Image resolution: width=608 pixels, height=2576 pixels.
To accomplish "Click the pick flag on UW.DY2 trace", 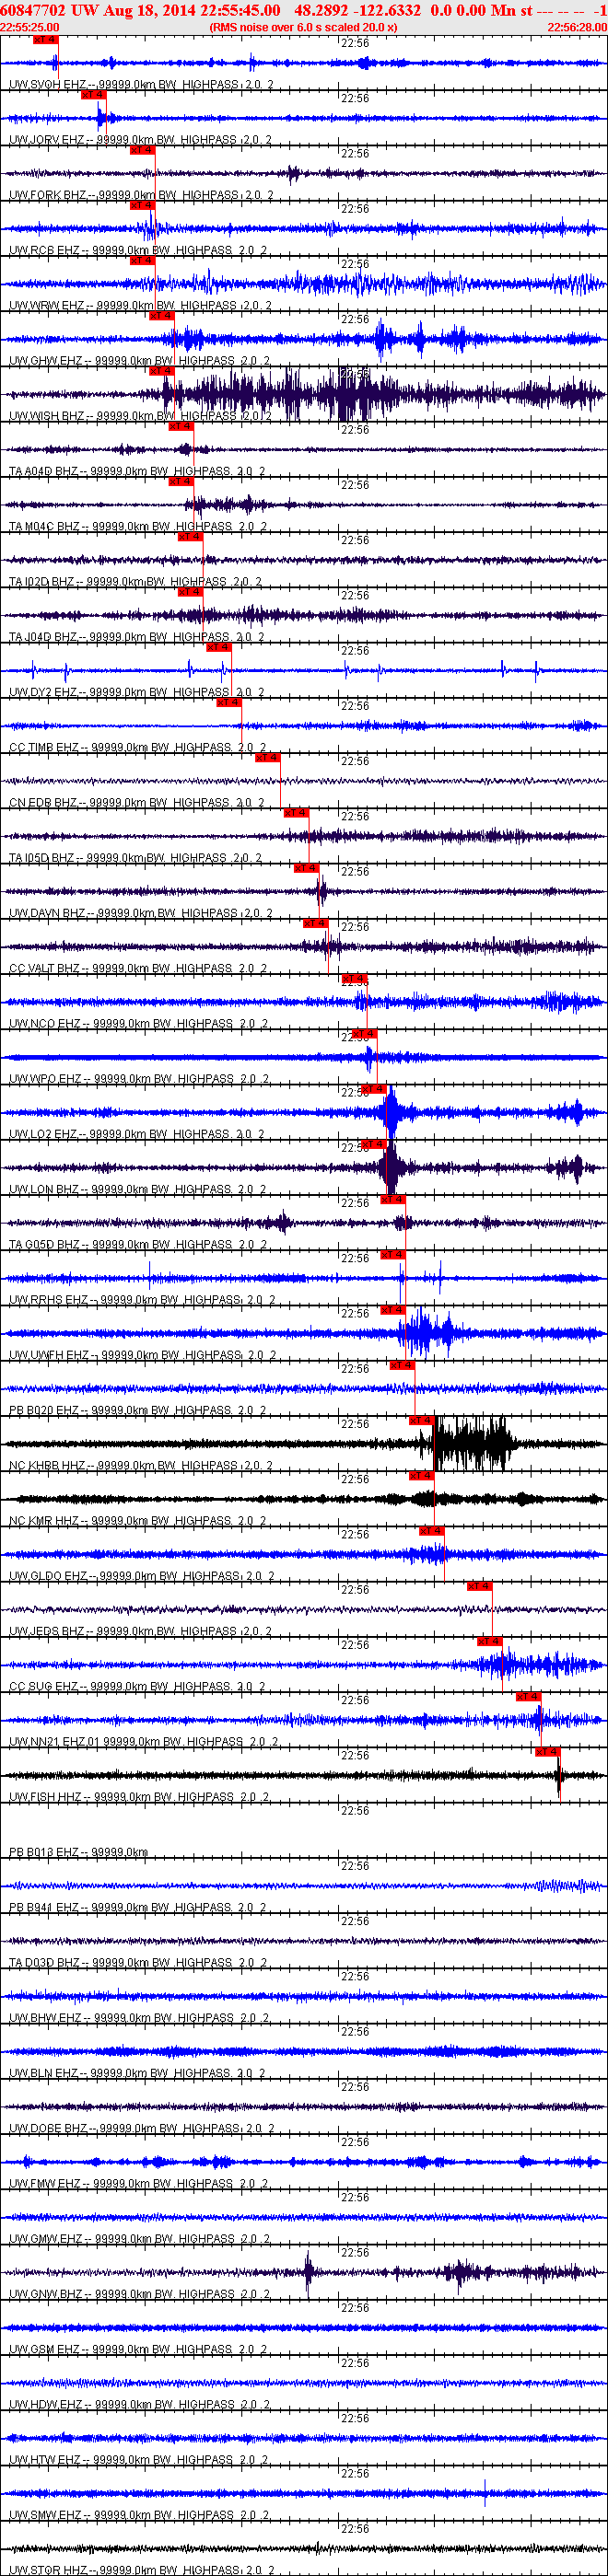I will [218, 647].
